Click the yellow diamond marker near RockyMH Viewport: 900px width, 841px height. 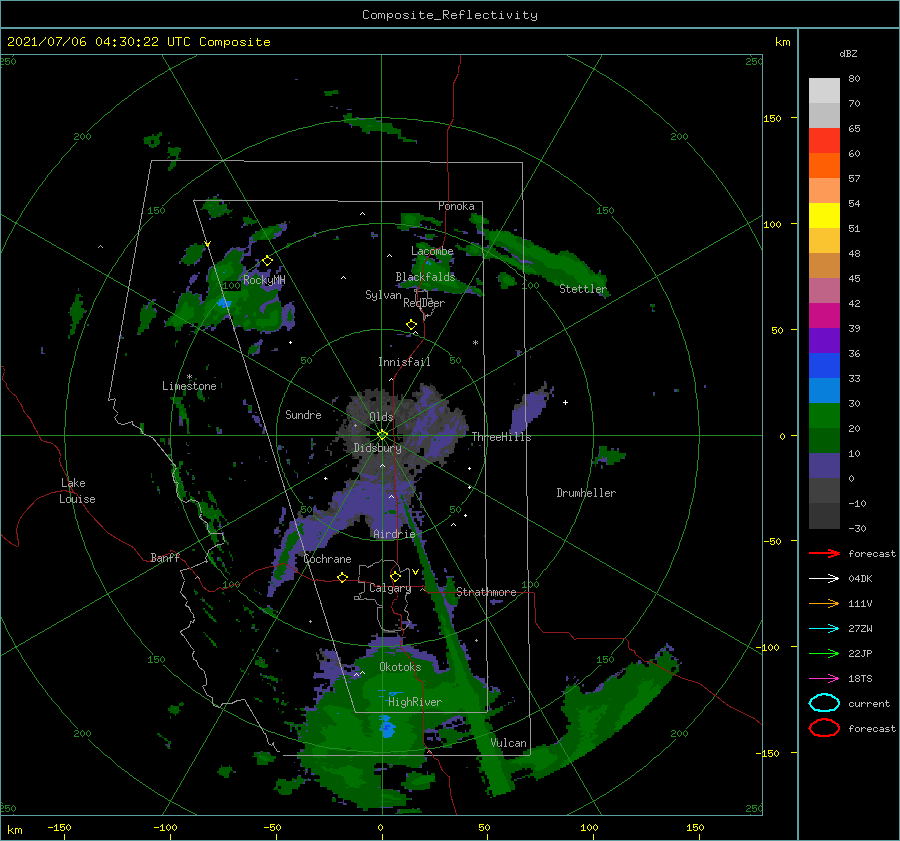point(267,261)
